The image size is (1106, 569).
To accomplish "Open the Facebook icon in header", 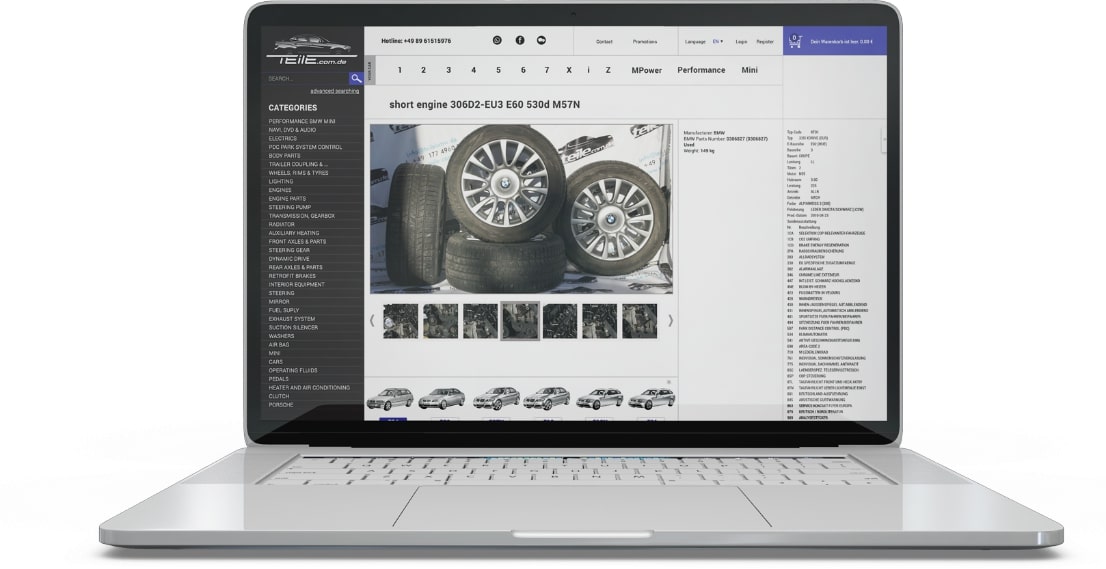I will 520,41.
